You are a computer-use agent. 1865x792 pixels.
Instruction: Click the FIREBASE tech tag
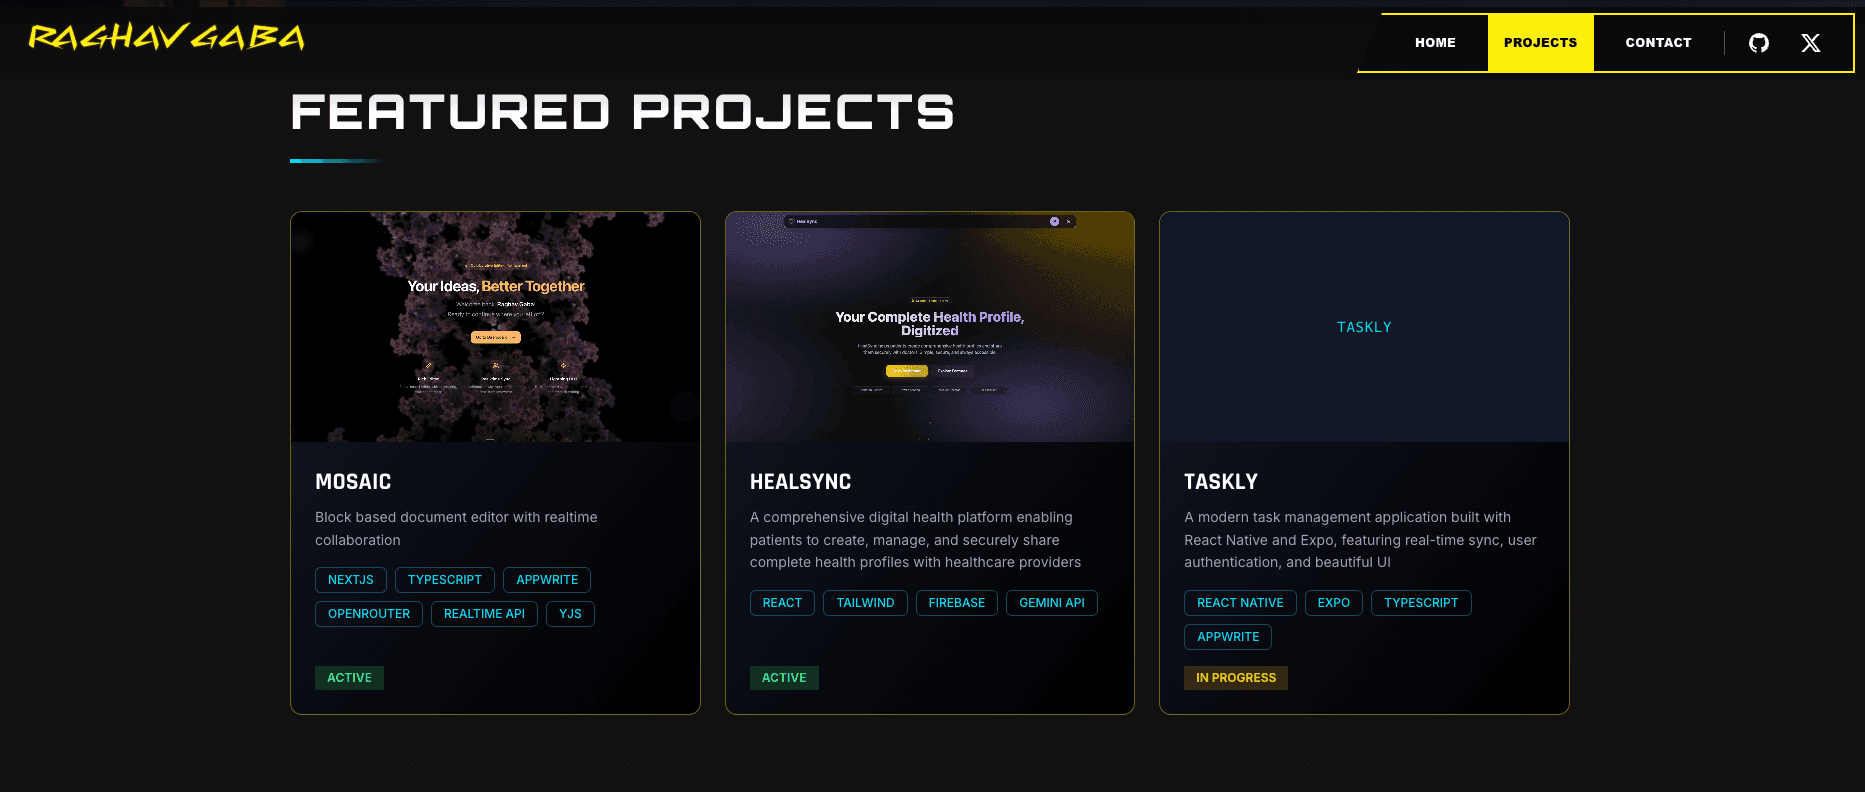[x=956, y=603]
